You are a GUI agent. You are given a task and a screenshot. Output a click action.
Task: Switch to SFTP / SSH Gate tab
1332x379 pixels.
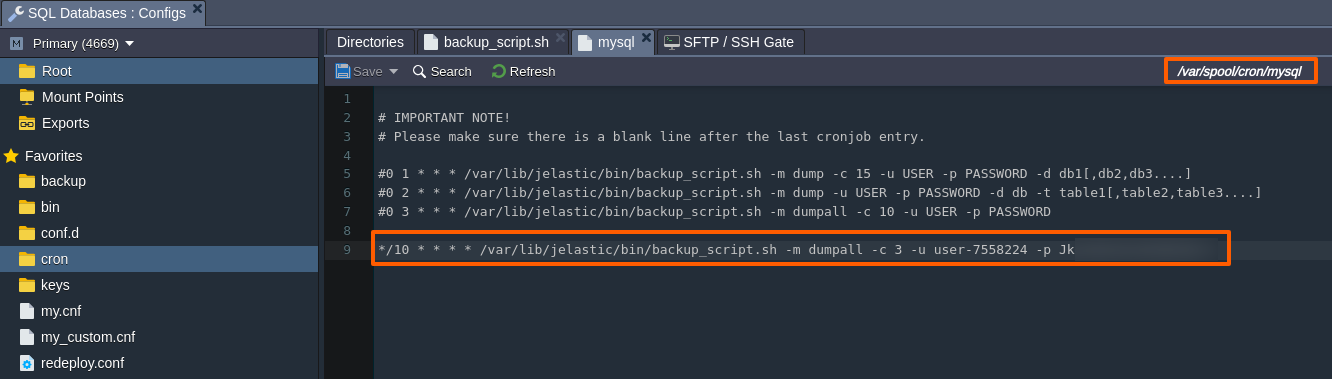point(738,42)
